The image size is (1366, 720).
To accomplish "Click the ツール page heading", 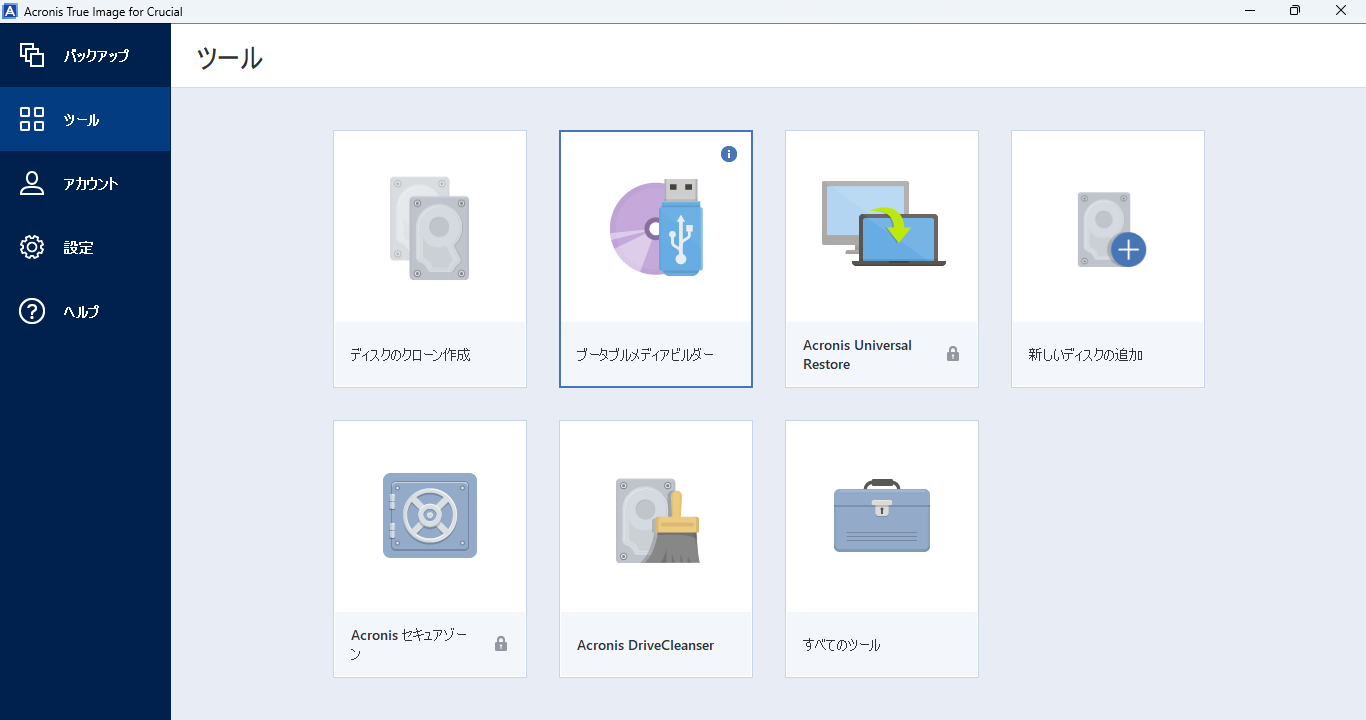I will pyautogui.click(x=230, y=57).
